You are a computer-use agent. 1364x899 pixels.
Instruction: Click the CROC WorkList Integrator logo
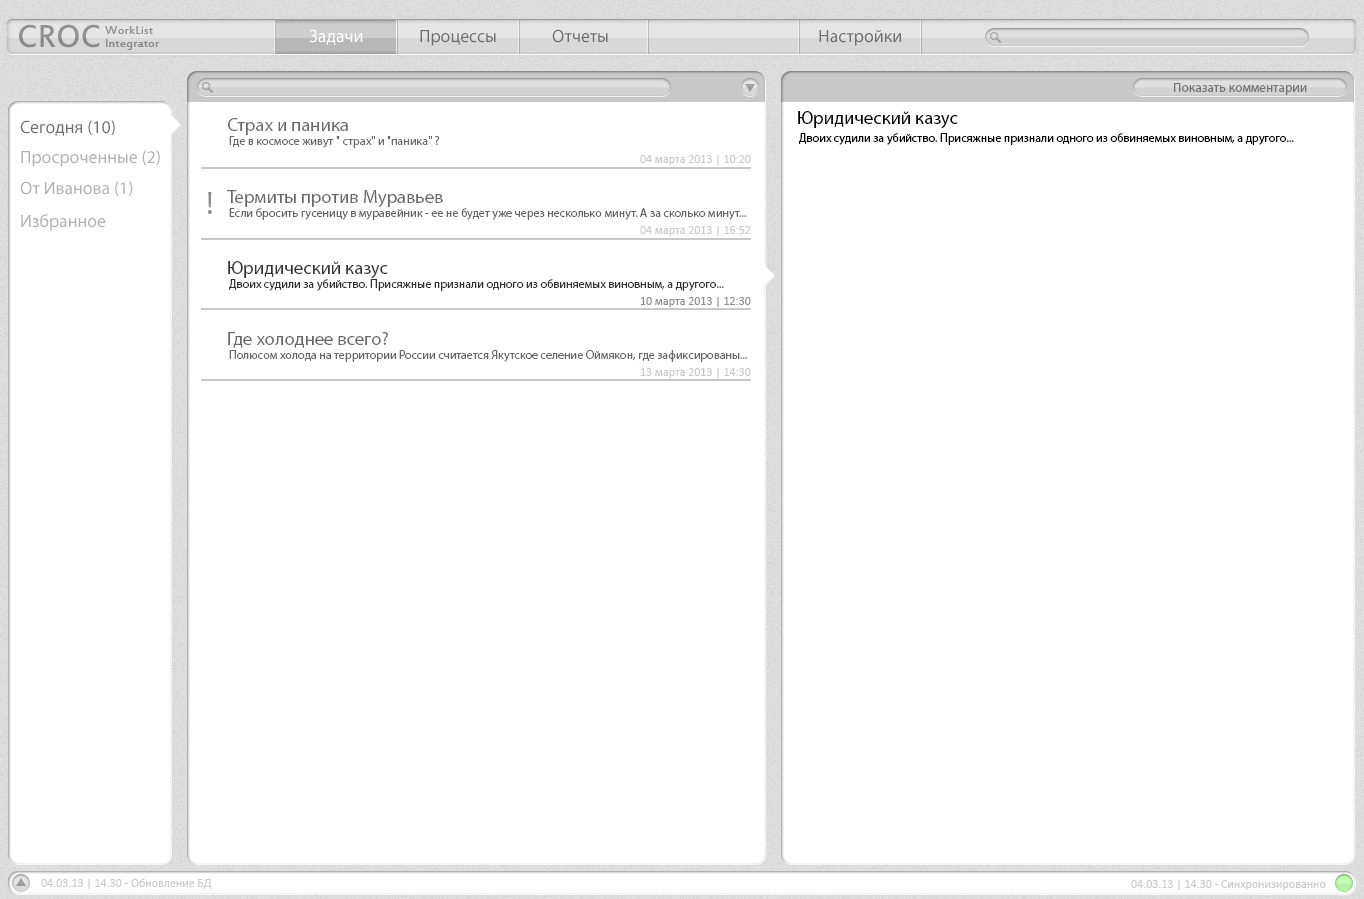(89, 36)
